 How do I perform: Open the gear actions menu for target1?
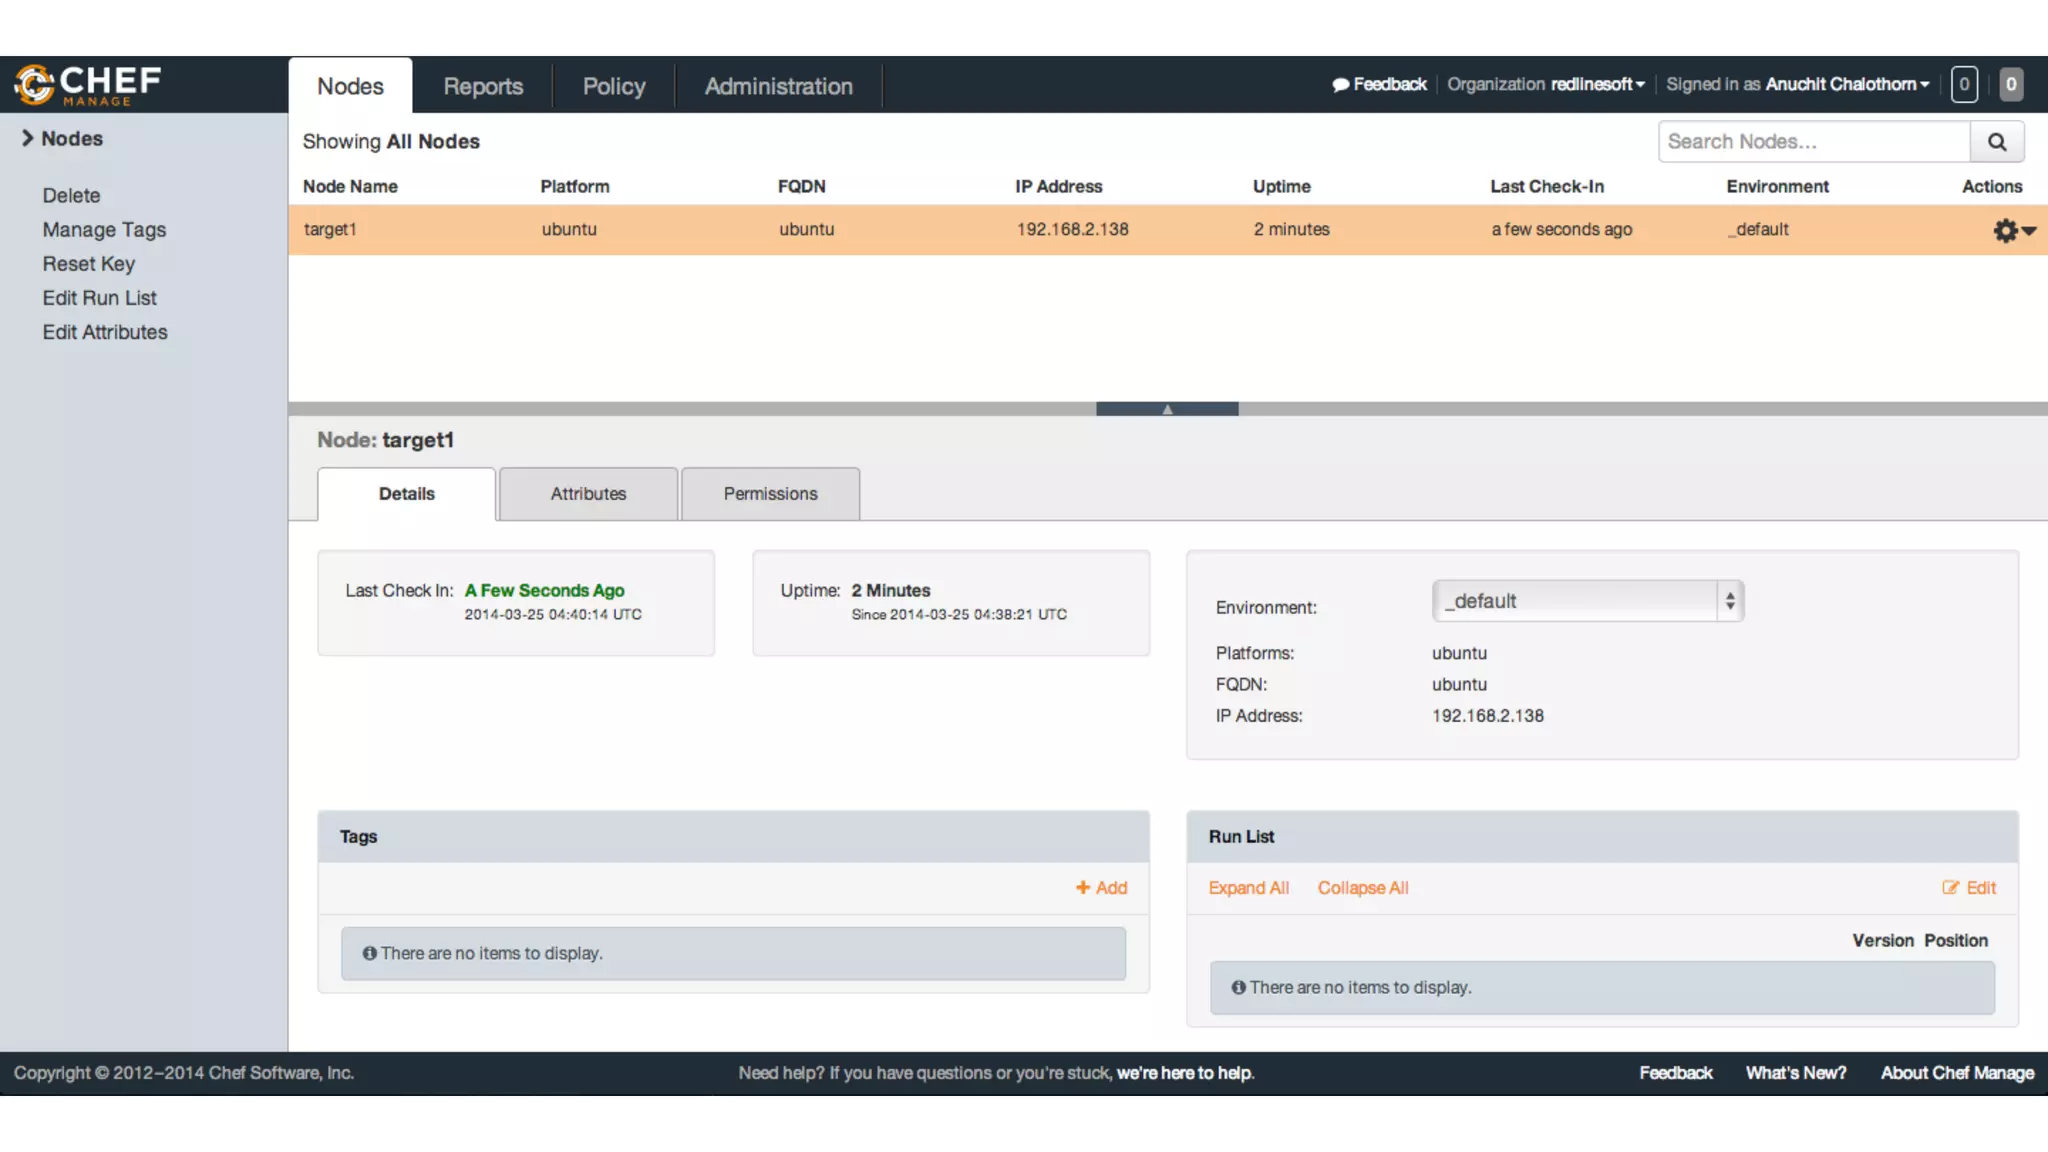pos(2013,231)
